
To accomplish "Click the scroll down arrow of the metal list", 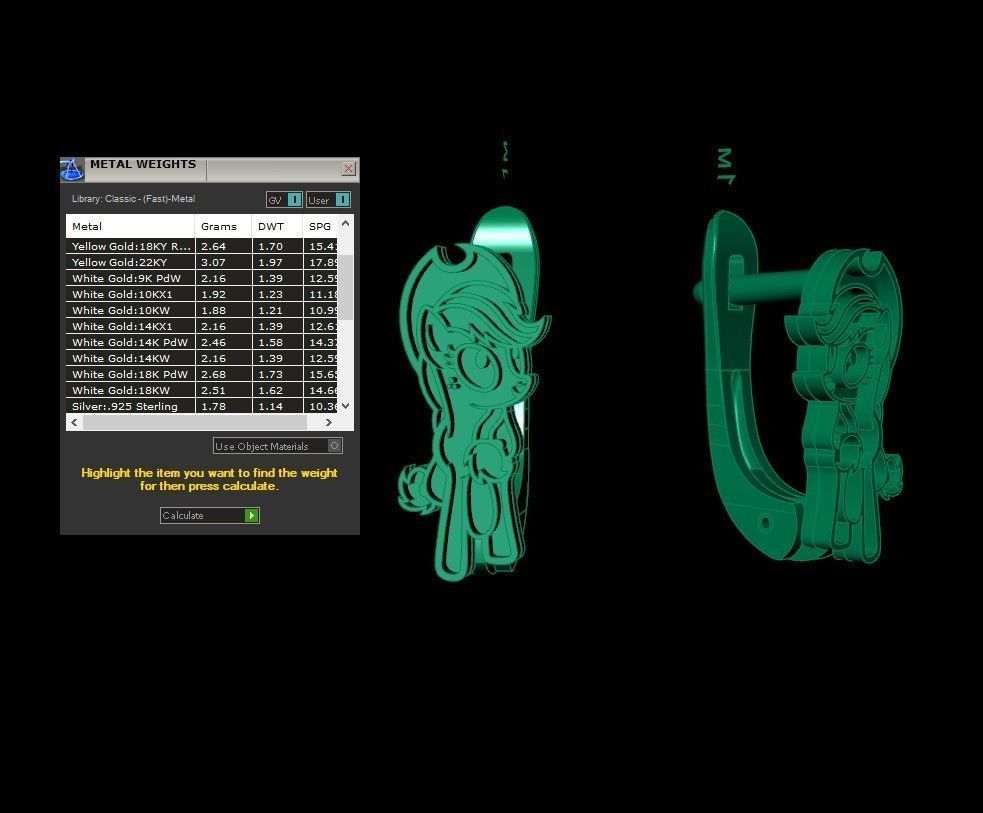I will (345, 406).
